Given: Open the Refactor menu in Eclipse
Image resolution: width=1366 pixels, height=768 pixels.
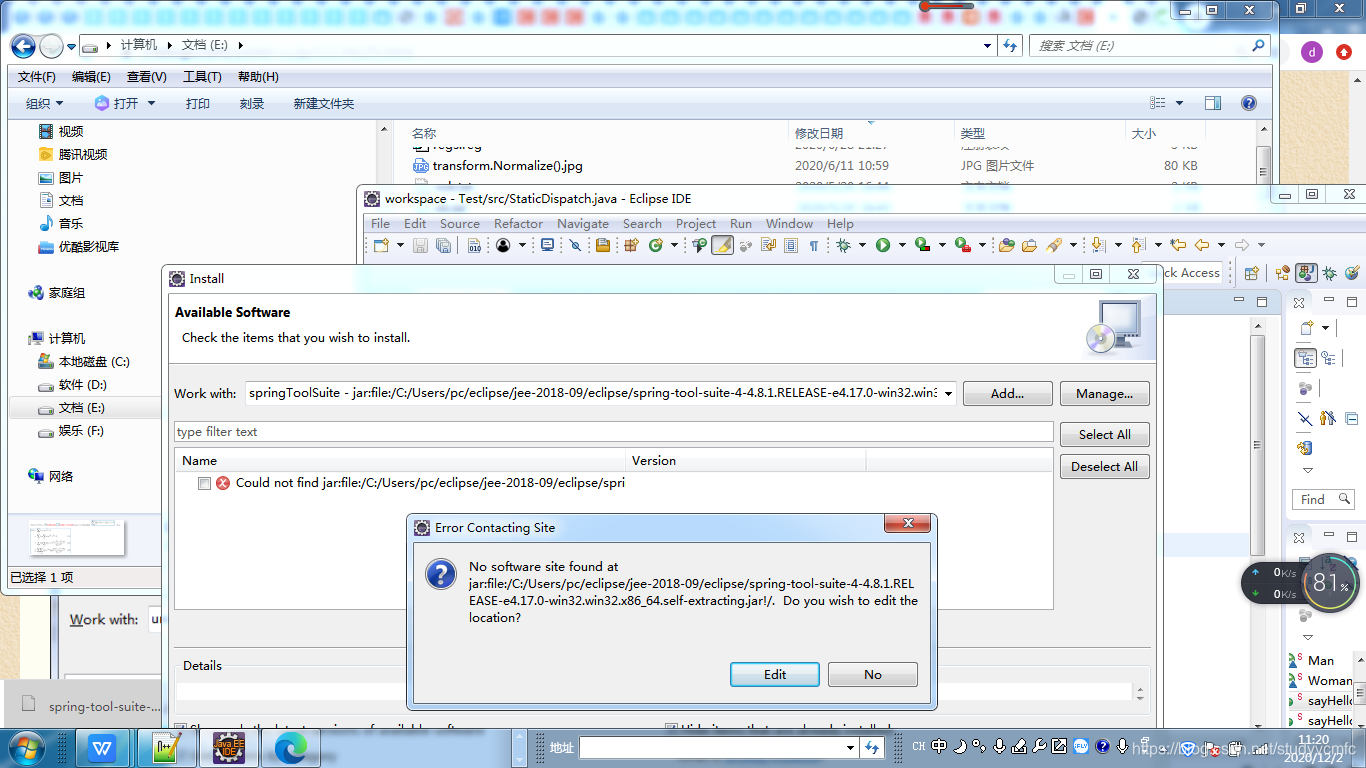Looking at the screenshot, I should 518,223.
